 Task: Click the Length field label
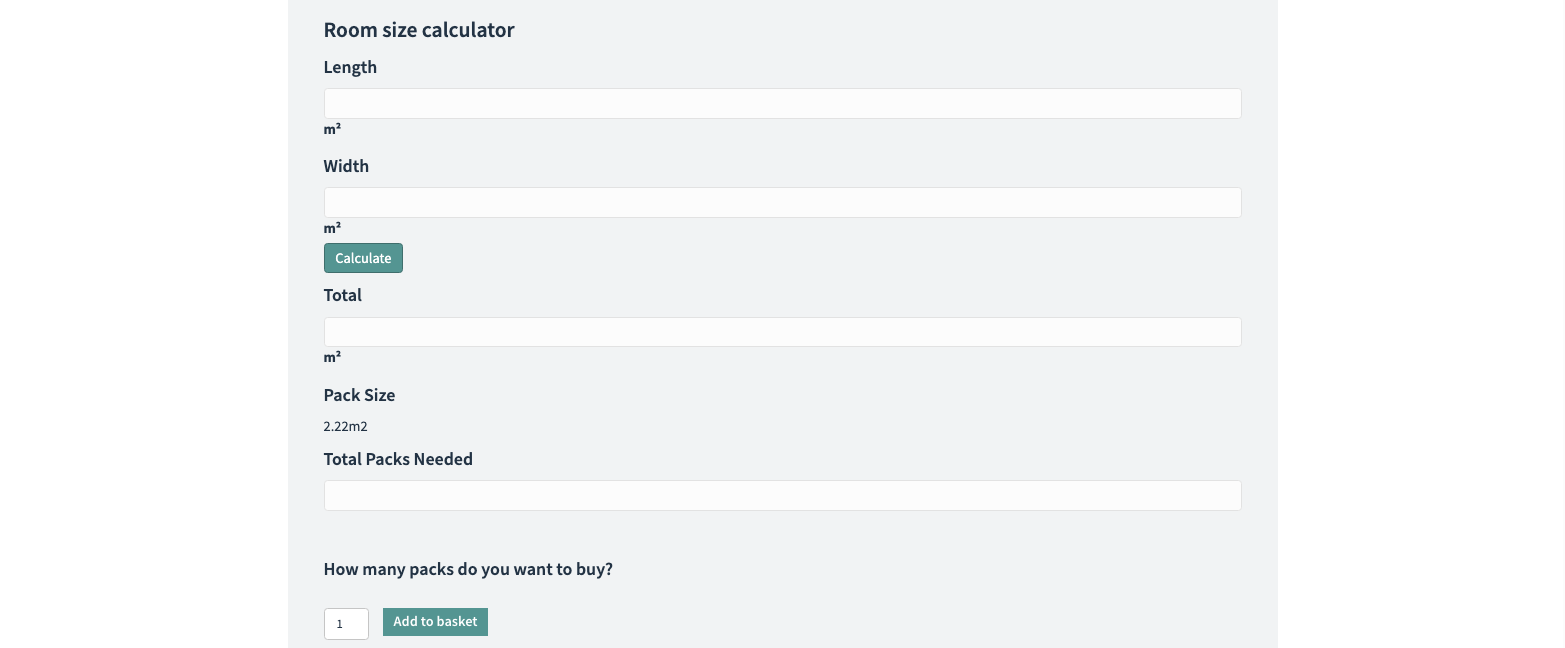click(350, 68)
